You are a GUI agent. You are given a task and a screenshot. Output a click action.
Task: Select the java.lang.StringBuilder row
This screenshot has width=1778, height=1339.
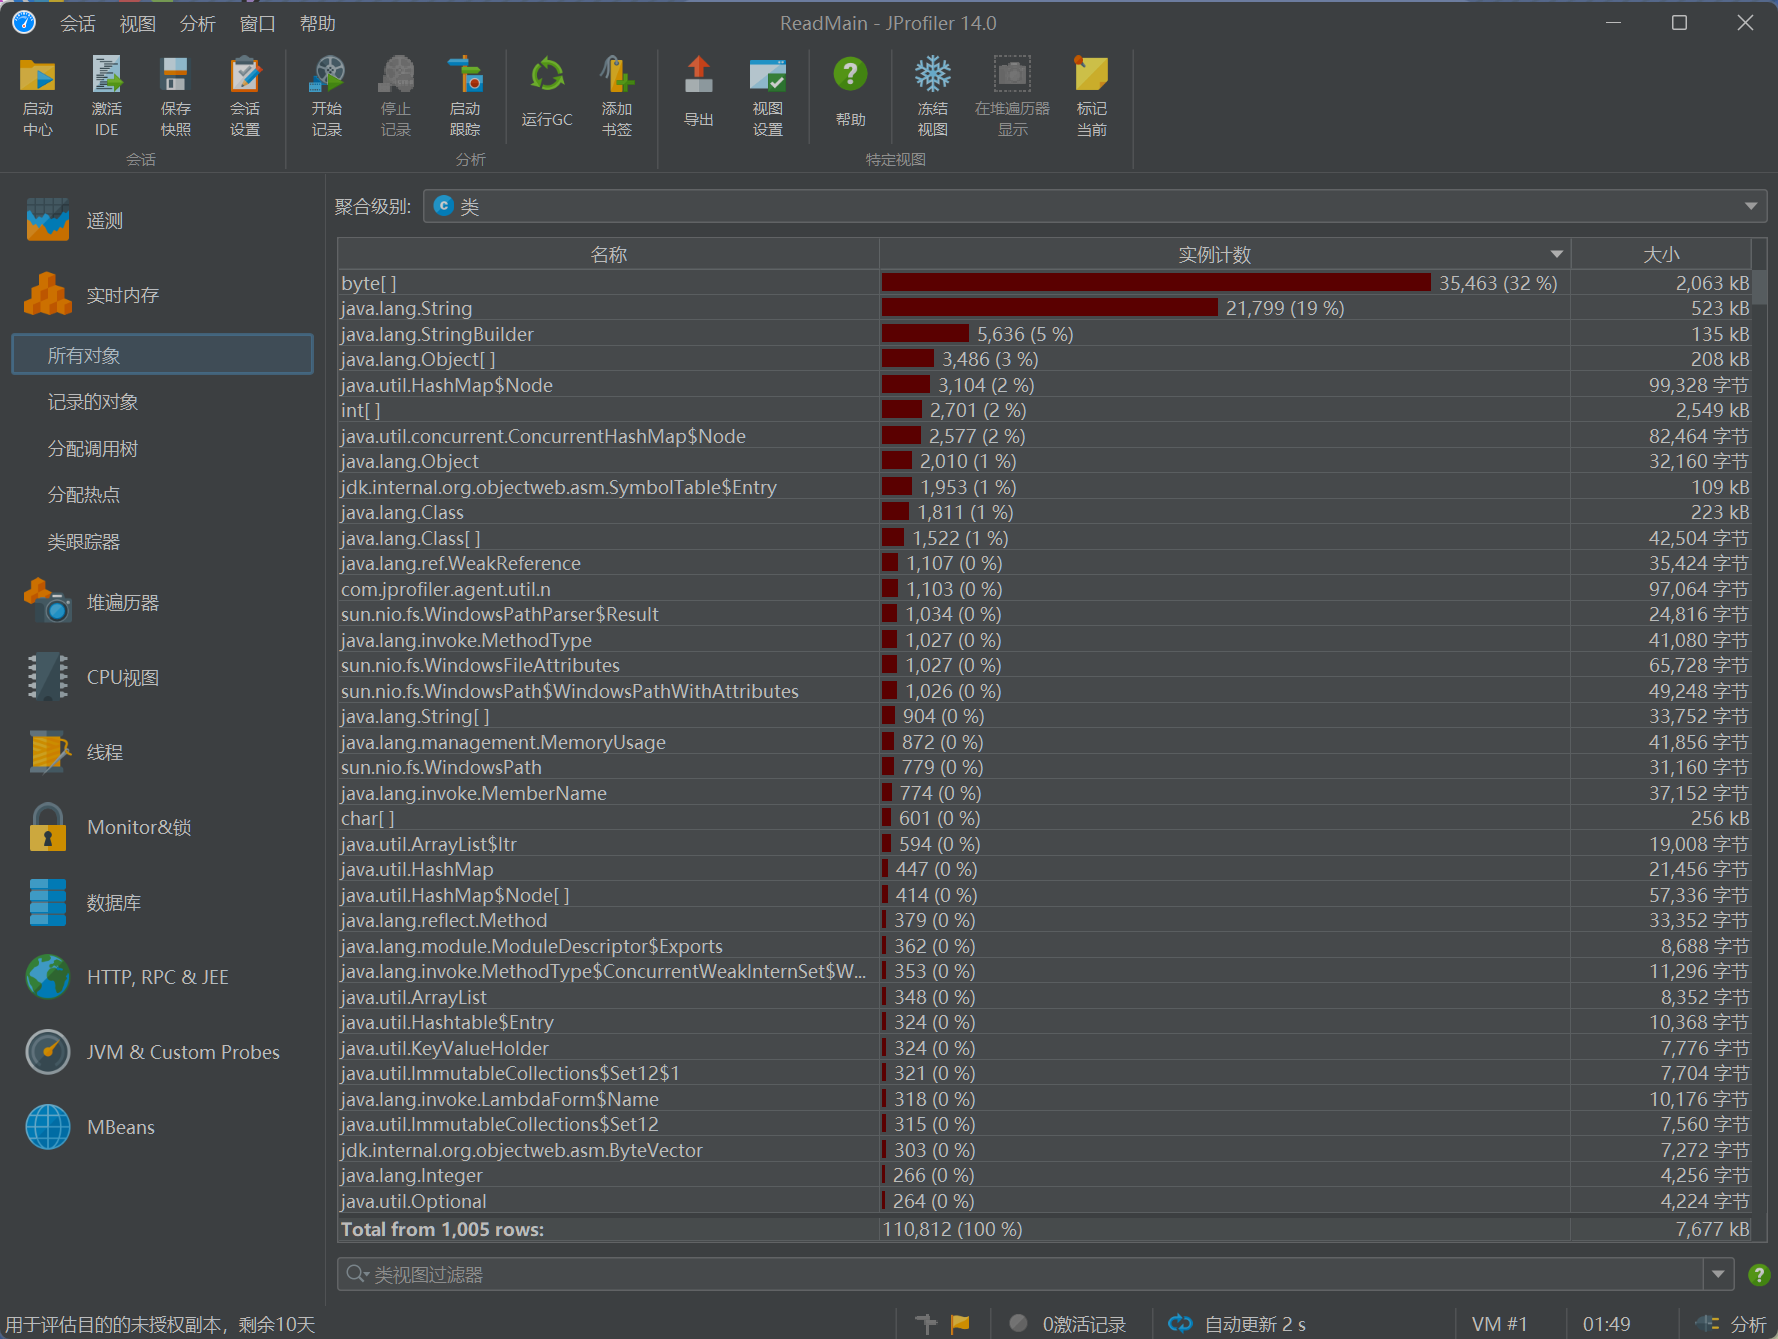pyautogui.click(x=1045, y=334)
